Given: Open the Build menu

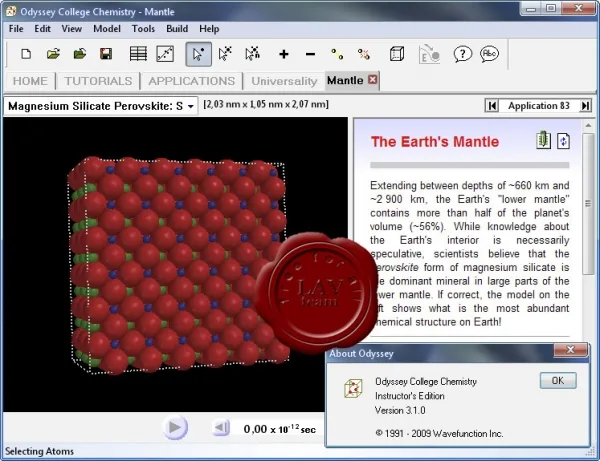Looking at the screenshot, I should [177, 29].
